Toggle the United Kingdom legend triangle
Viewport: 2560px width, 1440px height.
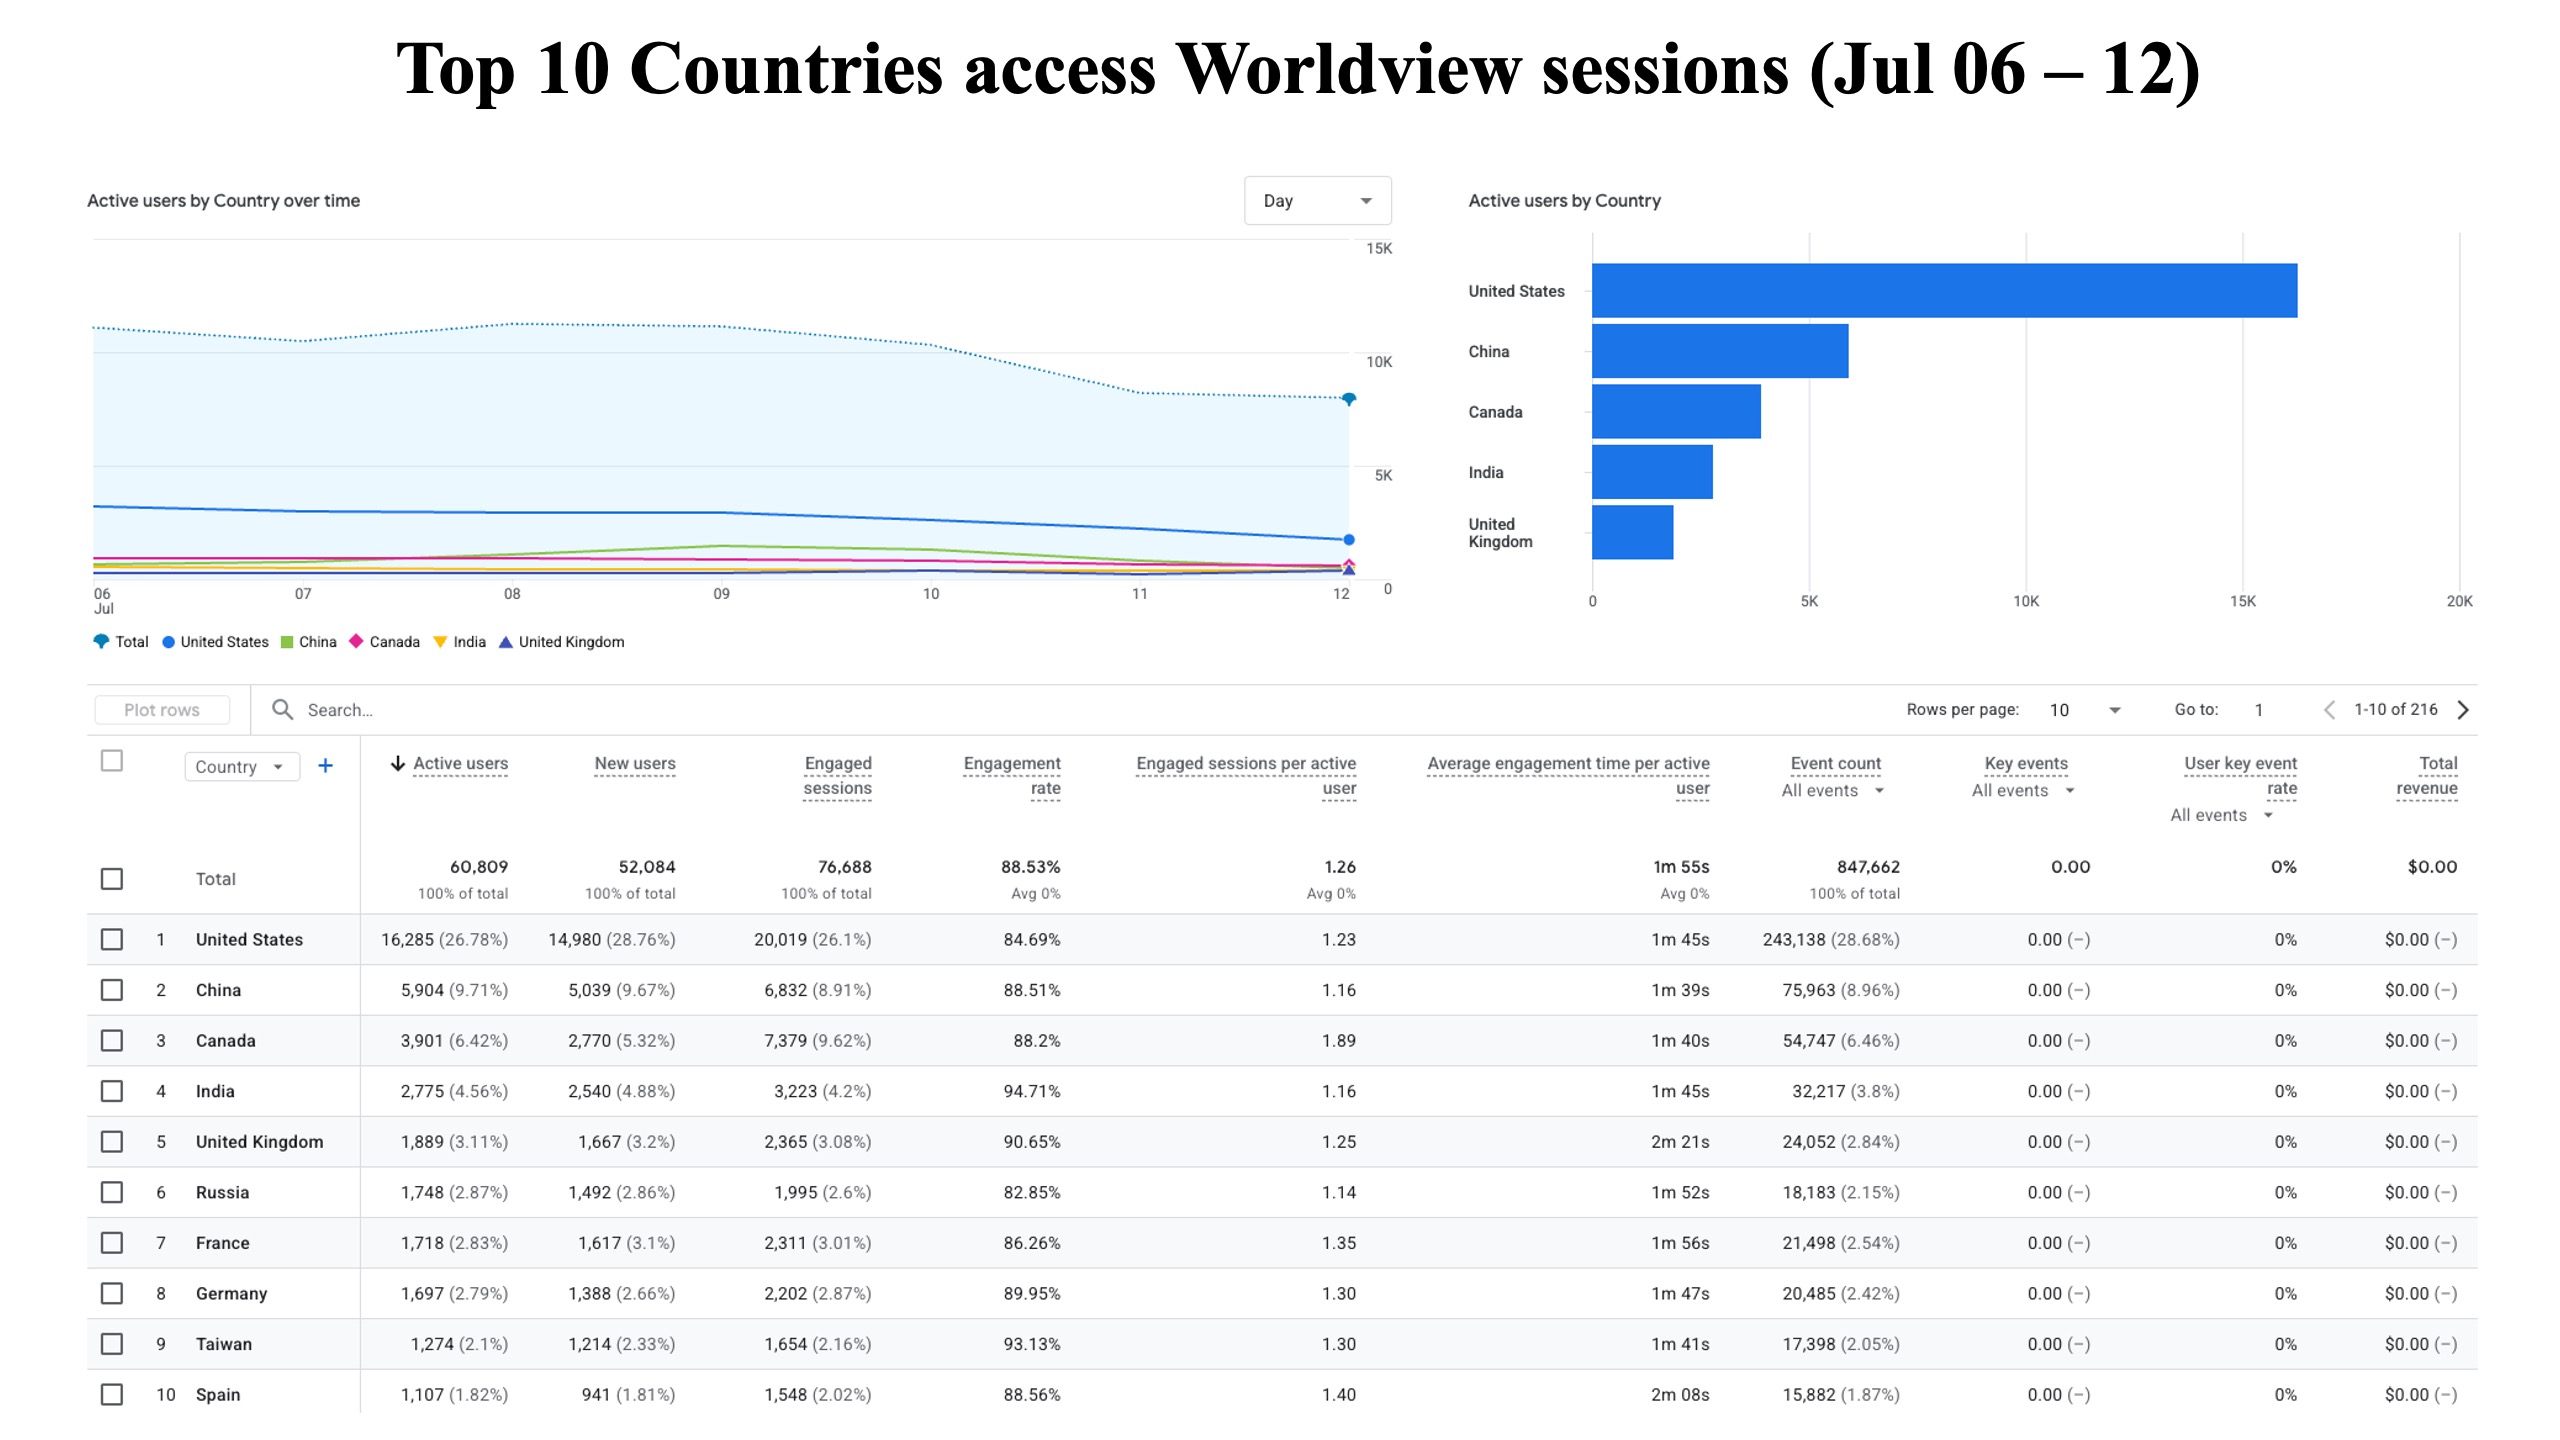point(506,642)
